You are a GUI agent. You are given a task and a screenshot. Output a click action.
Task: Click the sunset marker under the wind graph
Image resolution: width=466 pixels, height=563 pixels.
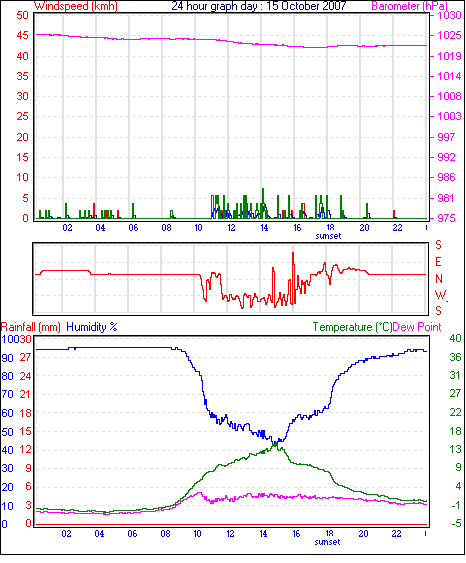328,236
